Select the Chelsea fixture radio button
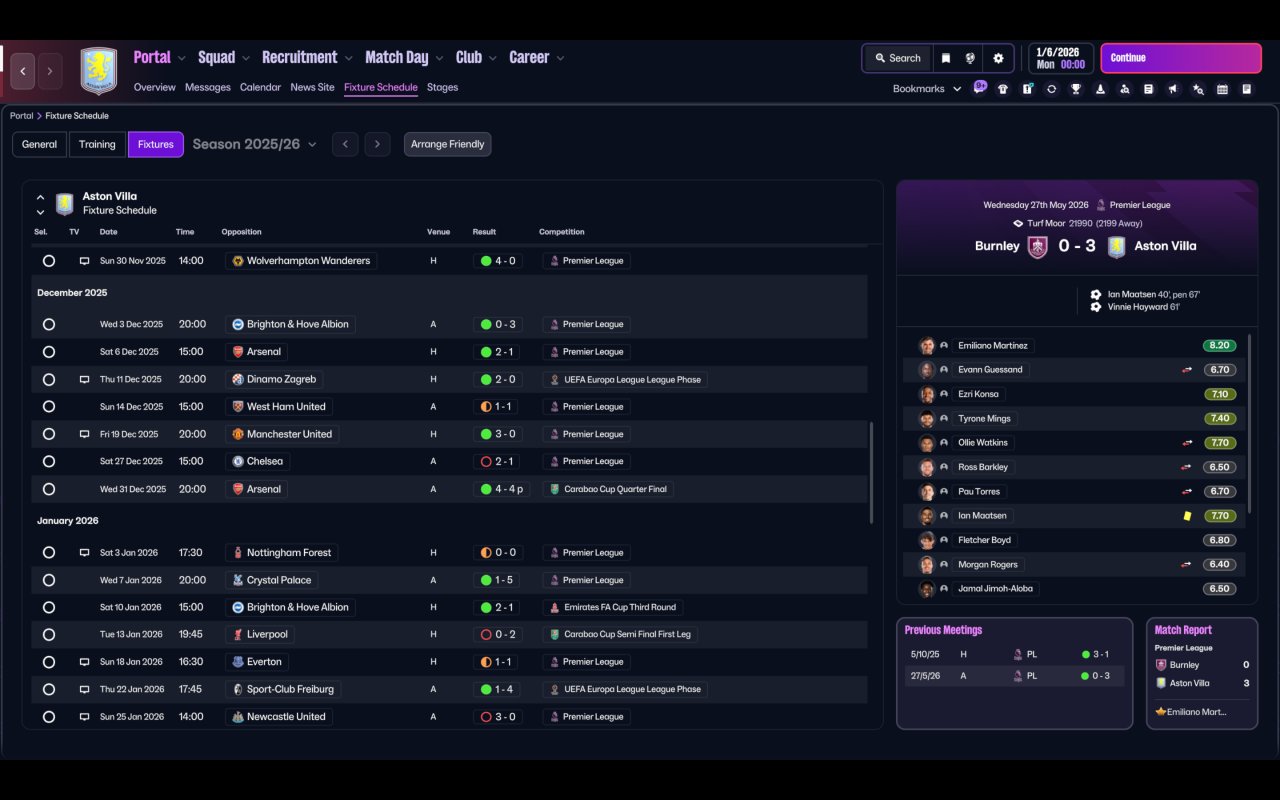Viewport: 1280px width, 800px height. tap(49, 462)
